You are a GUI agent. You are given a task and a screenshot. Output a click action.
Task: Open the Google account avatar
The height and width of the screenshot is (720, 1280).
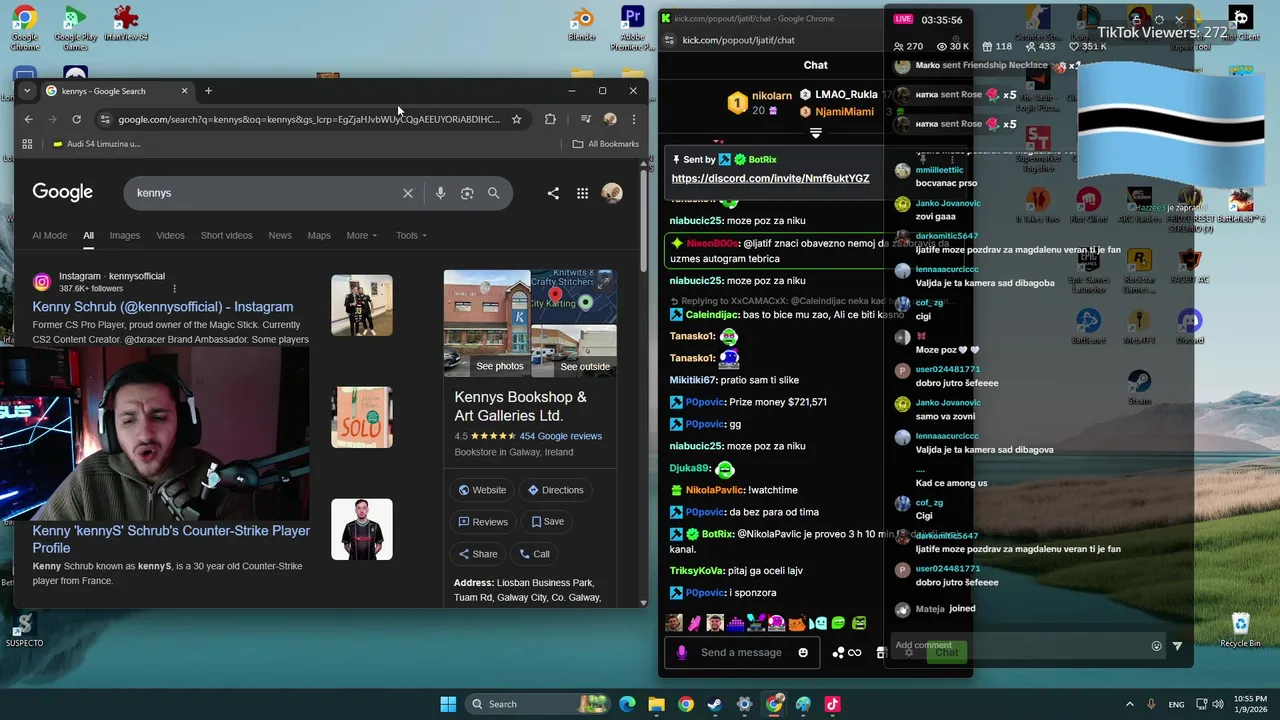click(612, 193)
